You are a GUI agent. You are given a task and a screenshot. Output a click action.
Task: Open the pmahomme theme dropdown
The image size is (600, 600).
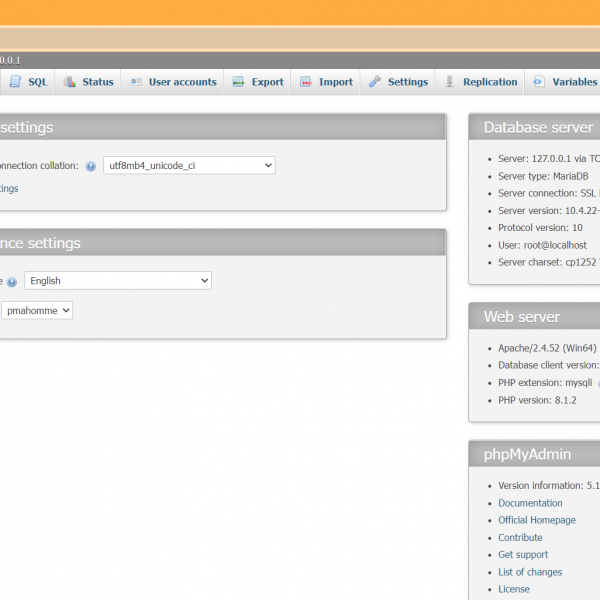click(37, 311)
